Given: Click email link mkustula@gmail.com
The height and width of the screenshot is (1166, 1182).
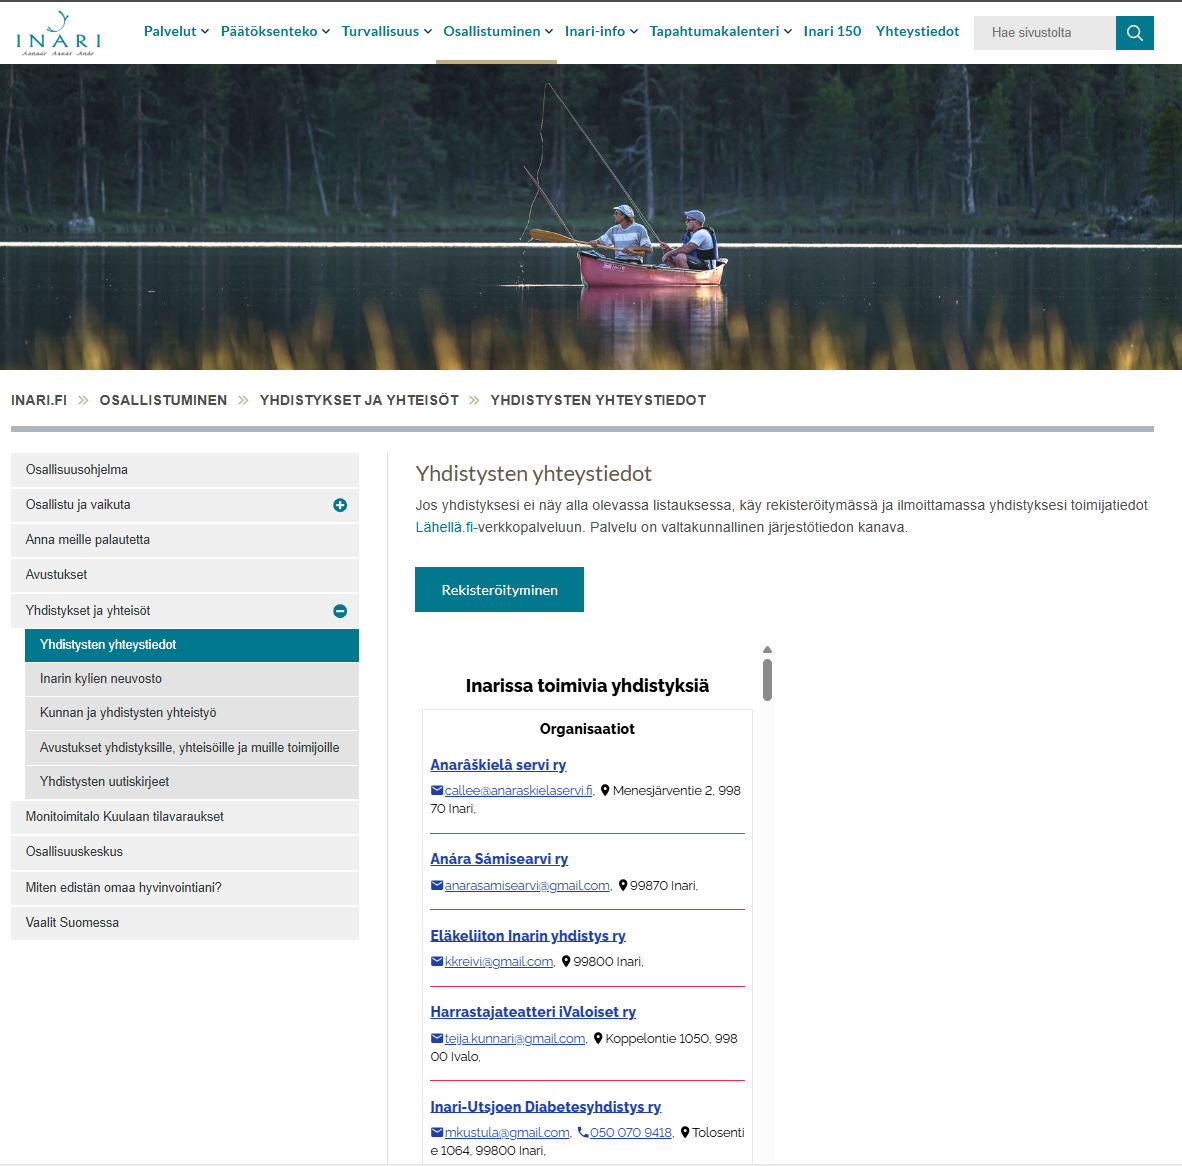Looking at the screenshot, I should 507,1133.
